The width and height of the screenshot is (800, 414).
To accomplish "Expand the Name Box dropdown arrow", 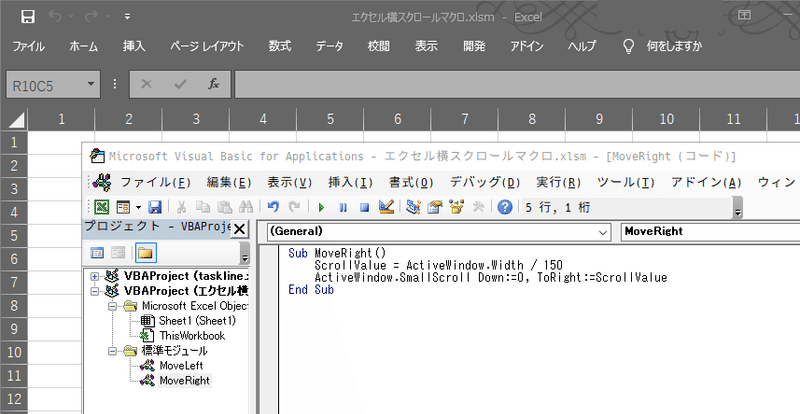I will (x=91, y=84).
